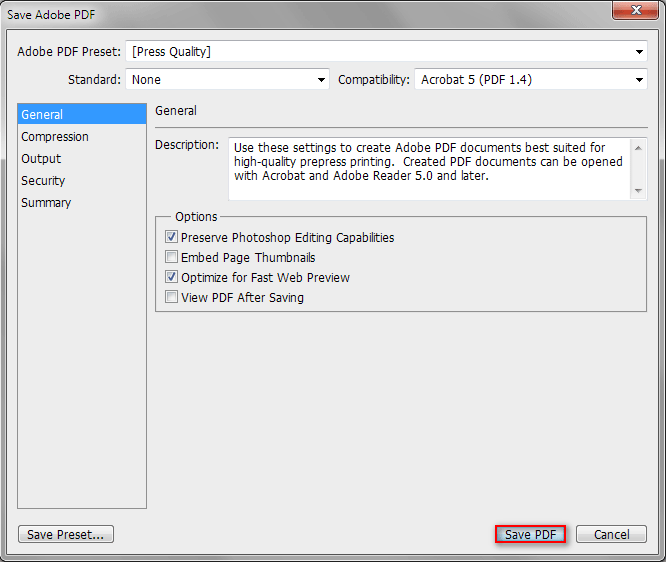Switch to the Summary category

point(82,203)
